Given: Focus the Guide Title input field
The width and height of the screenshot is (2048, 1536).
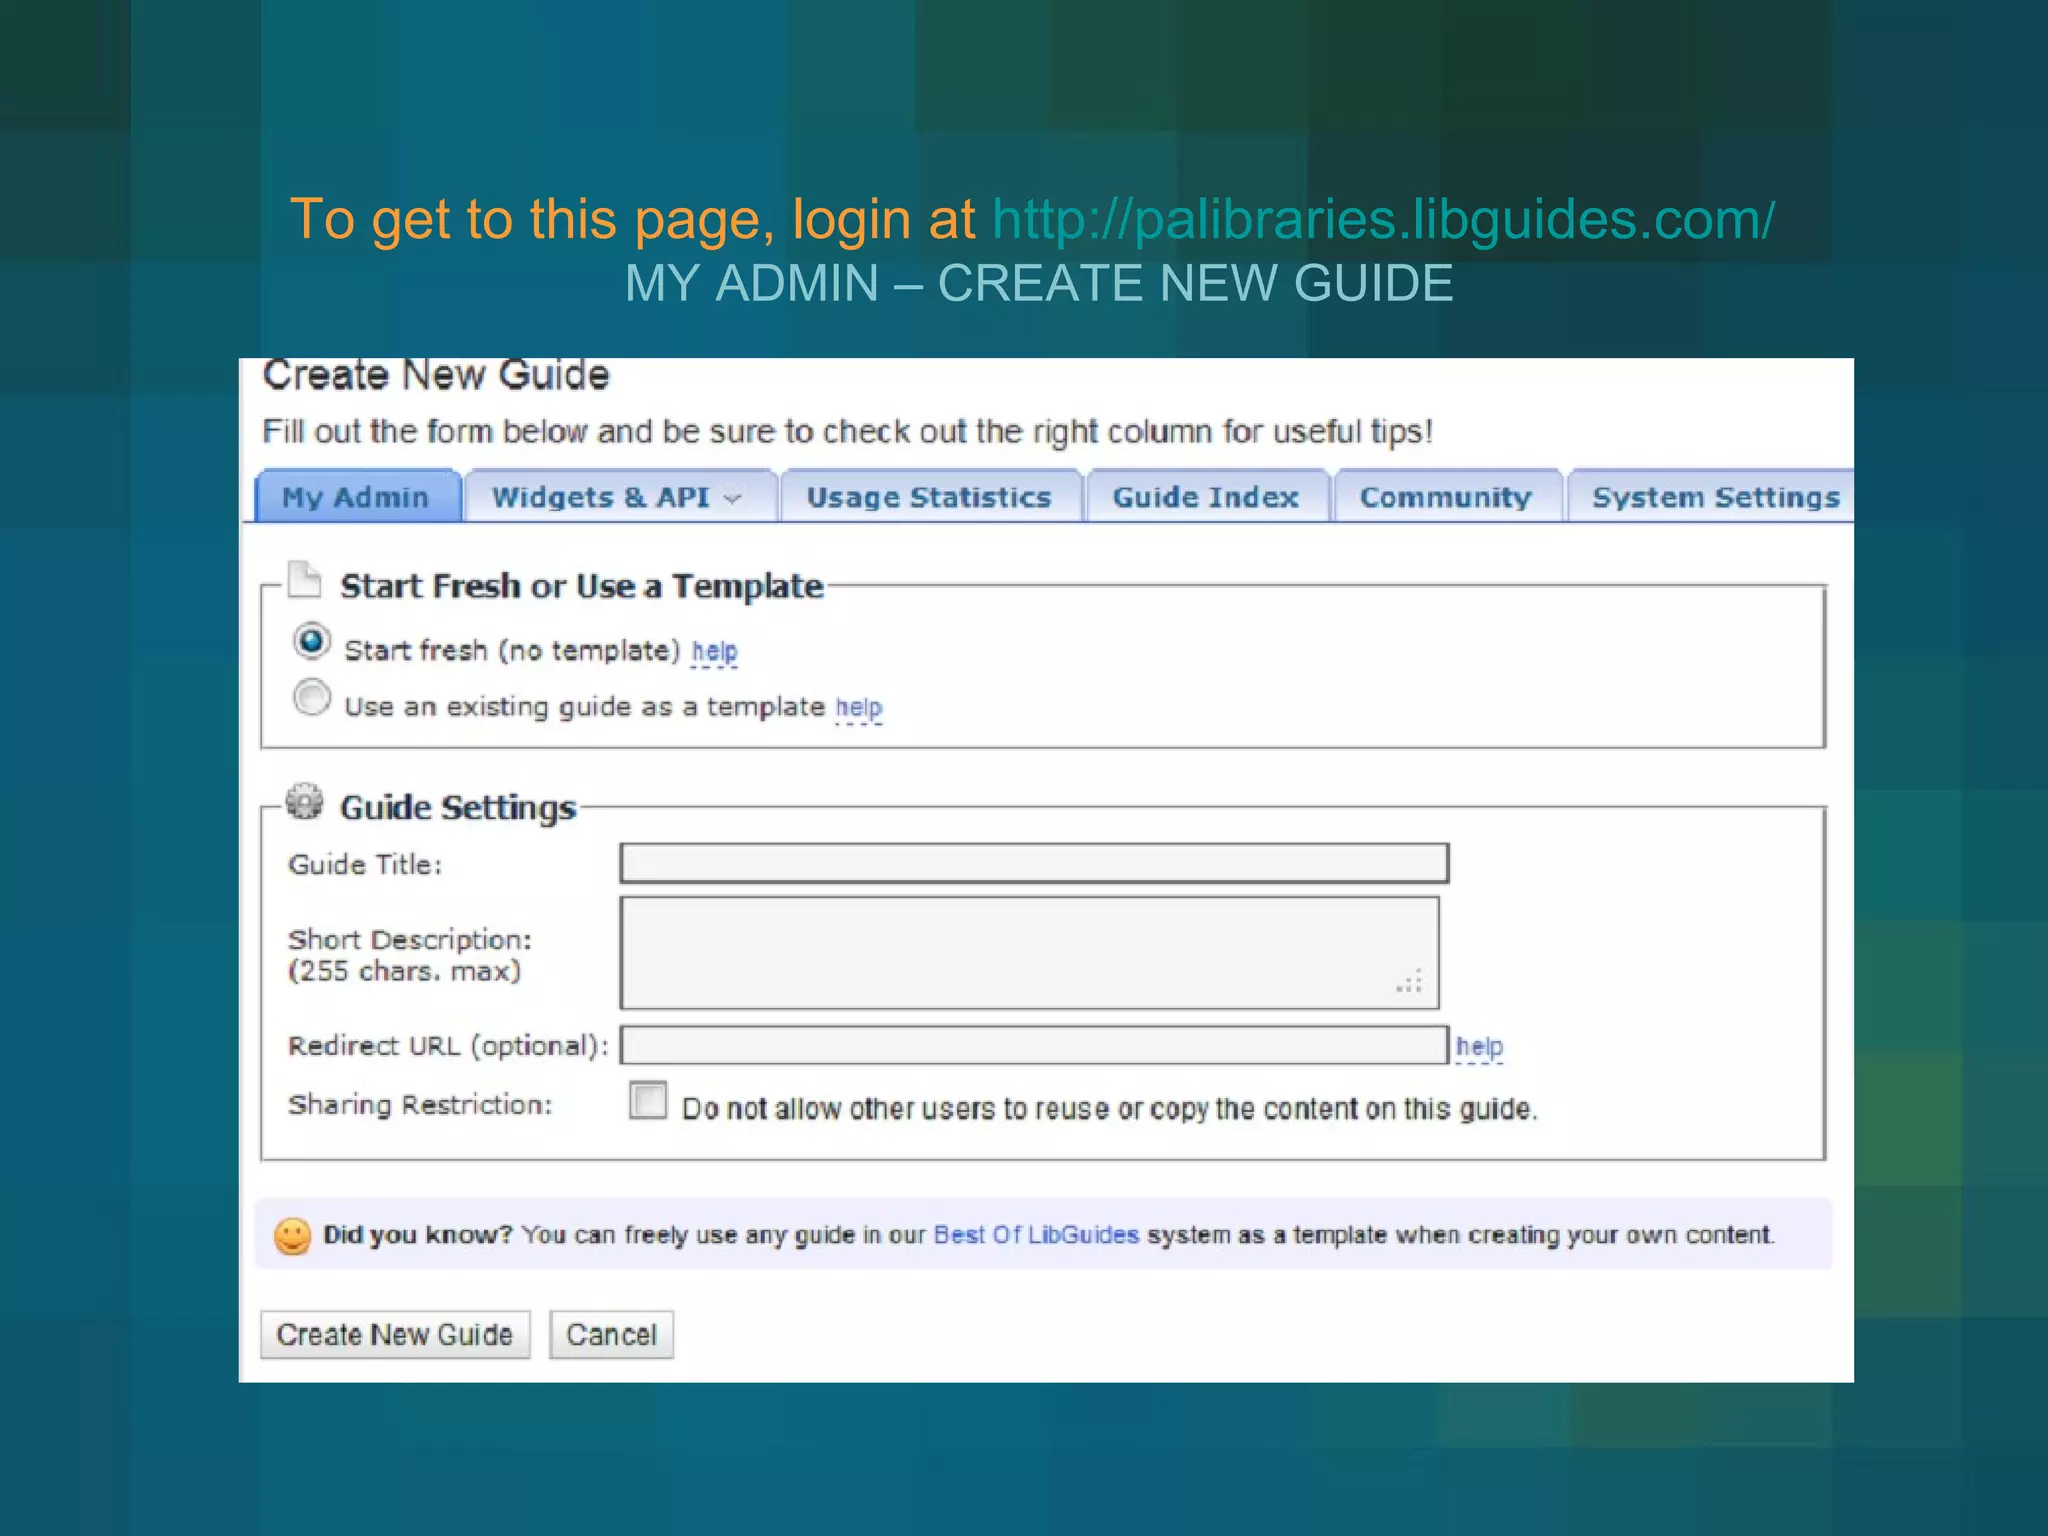Looking at the screenshot, I should click(1034, 863).
